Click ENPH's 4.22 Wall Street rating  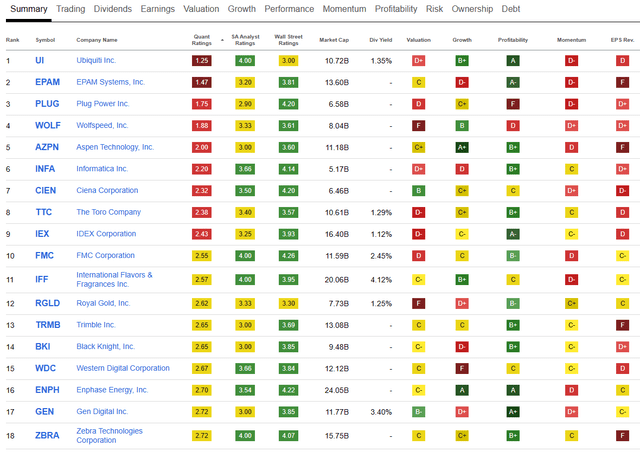[x=289, y=390]
